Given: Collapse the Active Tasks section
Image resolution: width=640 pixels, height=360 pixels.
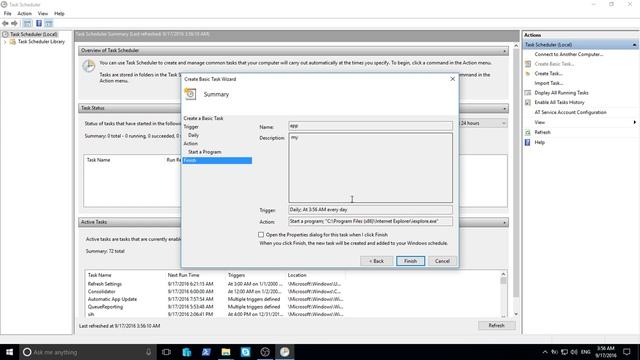Looking at the screenshot, I should (x=504, y=222).
